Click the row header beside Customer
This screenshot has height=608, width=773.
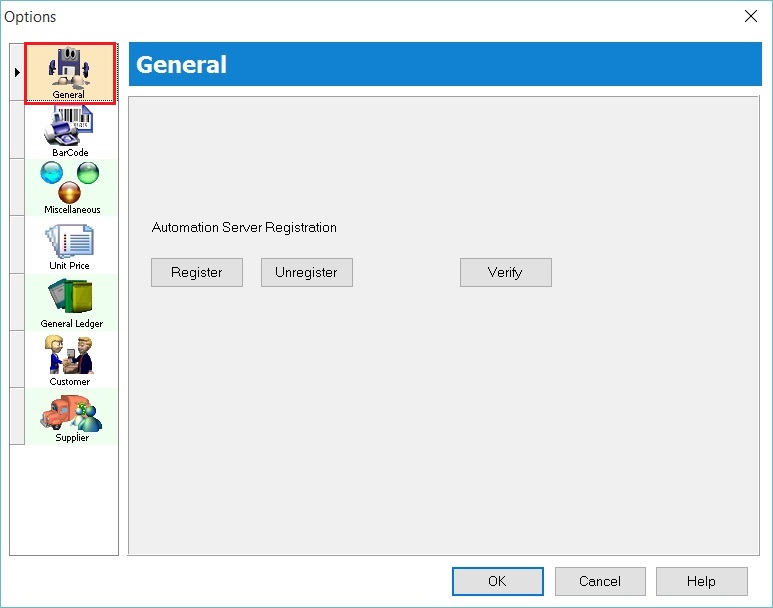click(x=17, y=359)
